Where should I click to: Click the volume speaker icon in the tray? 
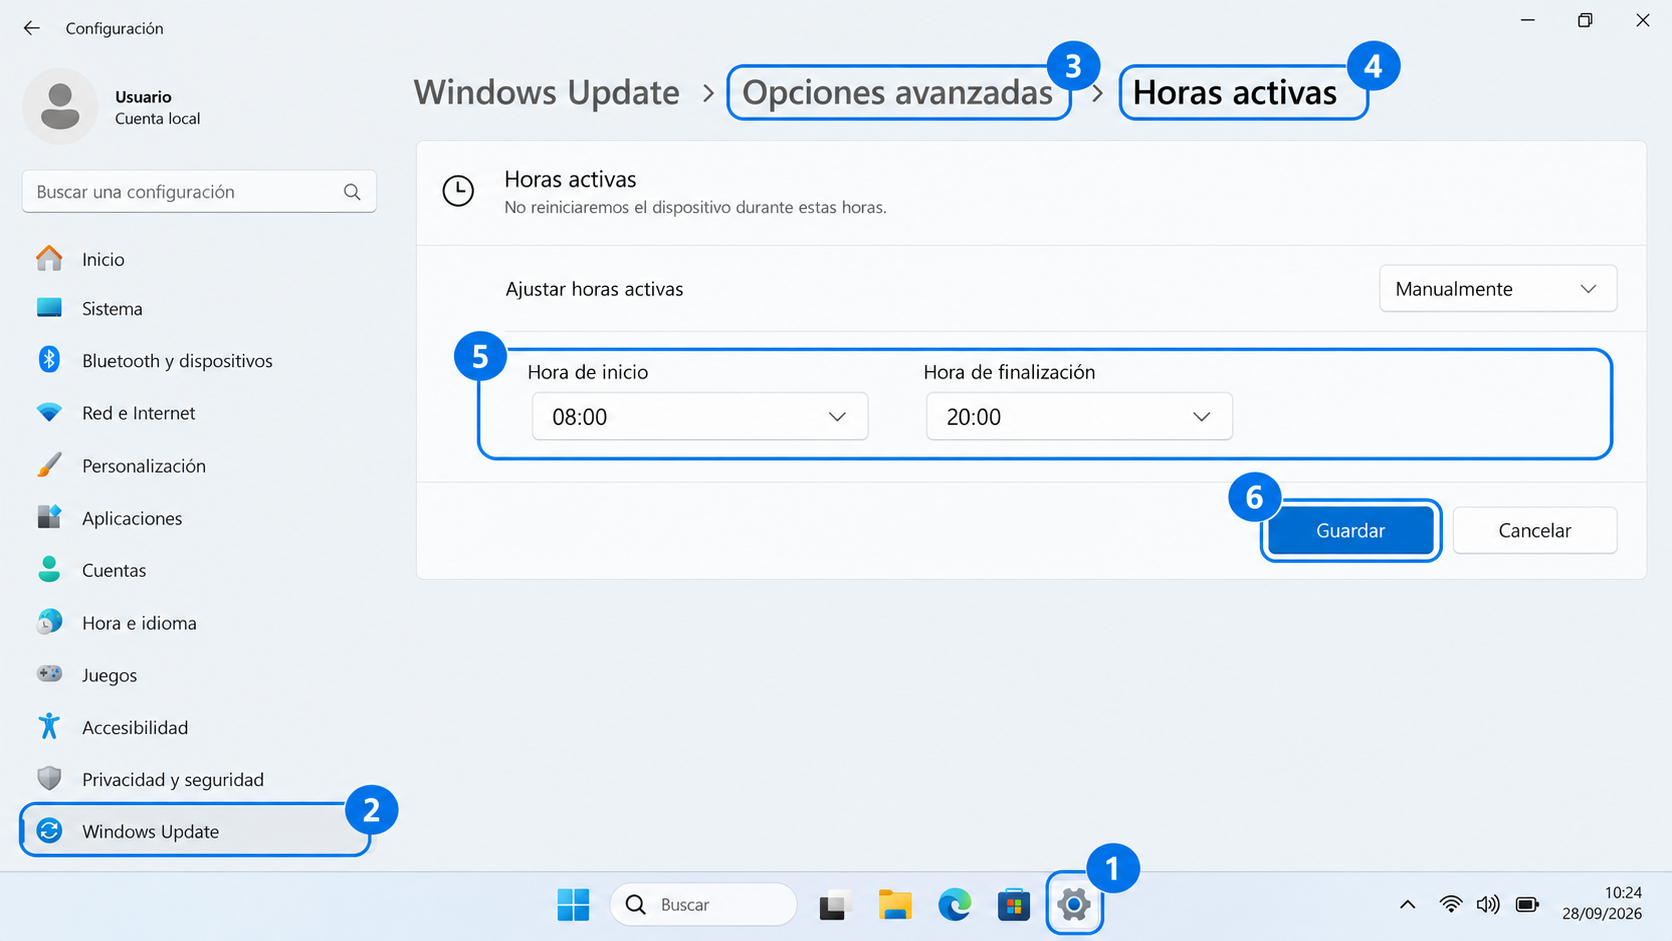(1488, 905)
